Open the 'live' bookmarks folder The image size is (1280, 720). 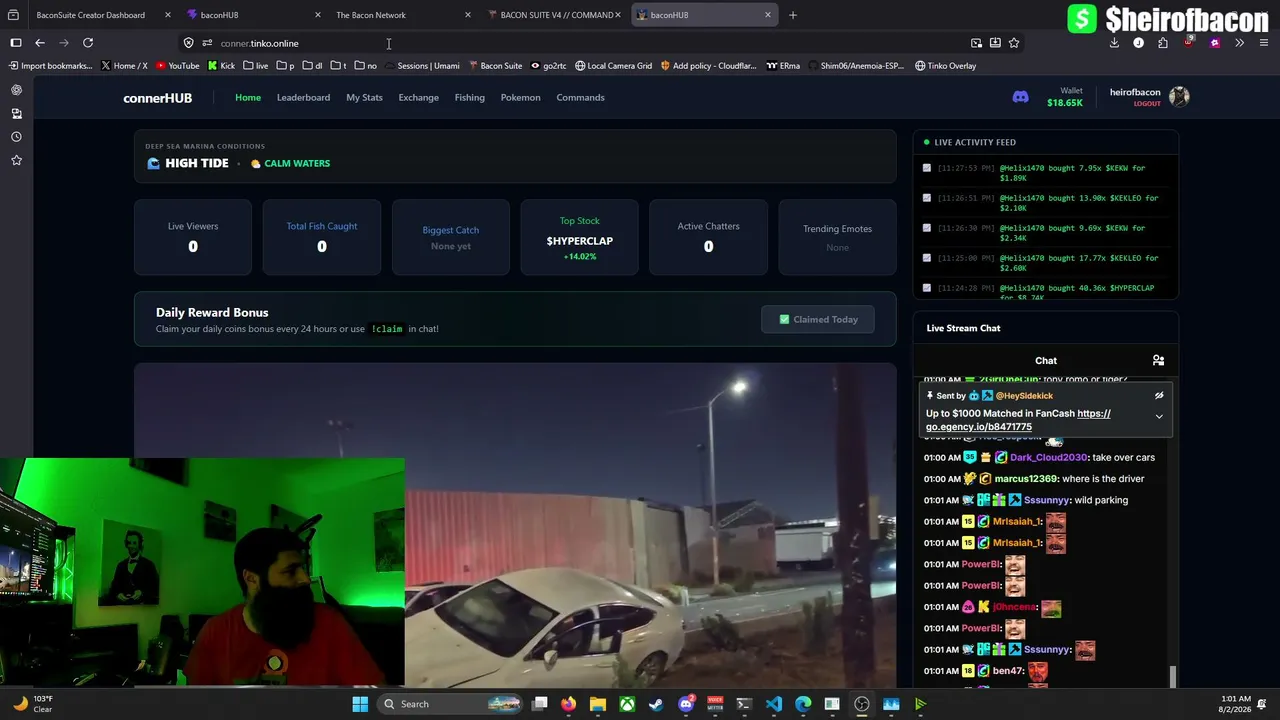click(255, 66)
